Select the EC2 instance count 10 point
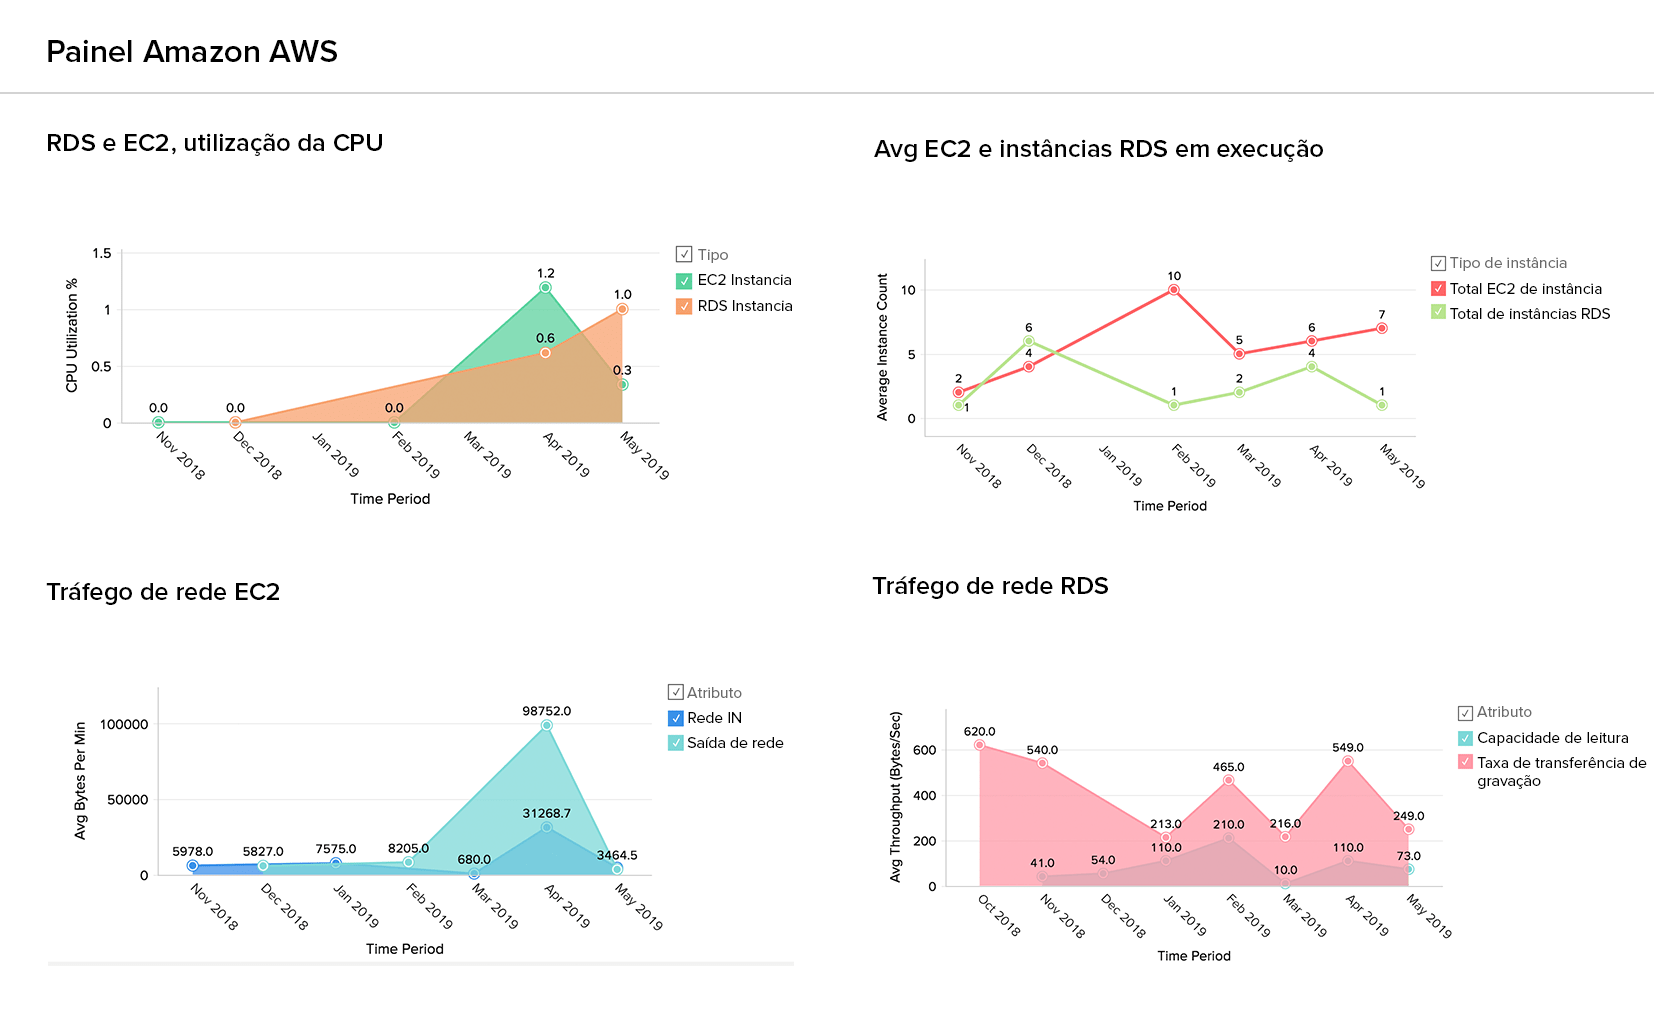Screen dimensions: 1654x1018 [x=1174, y=290]
